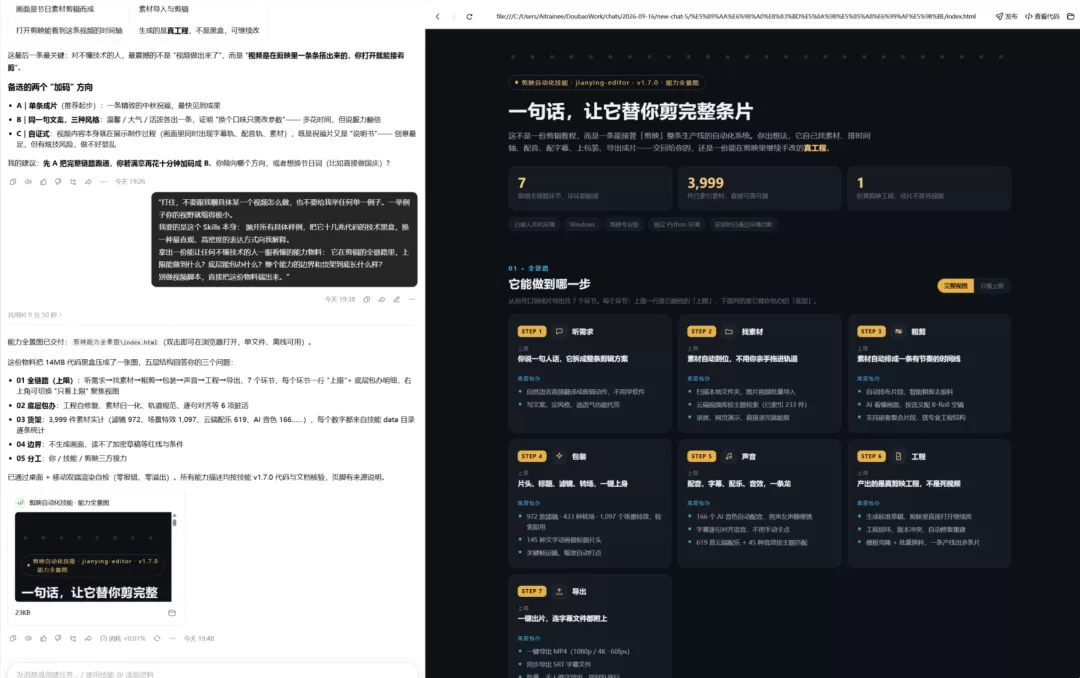This screenshot has height=678, width=1080.
Task: Click the STEP 1 听需求 card
Action: point(590,373)
